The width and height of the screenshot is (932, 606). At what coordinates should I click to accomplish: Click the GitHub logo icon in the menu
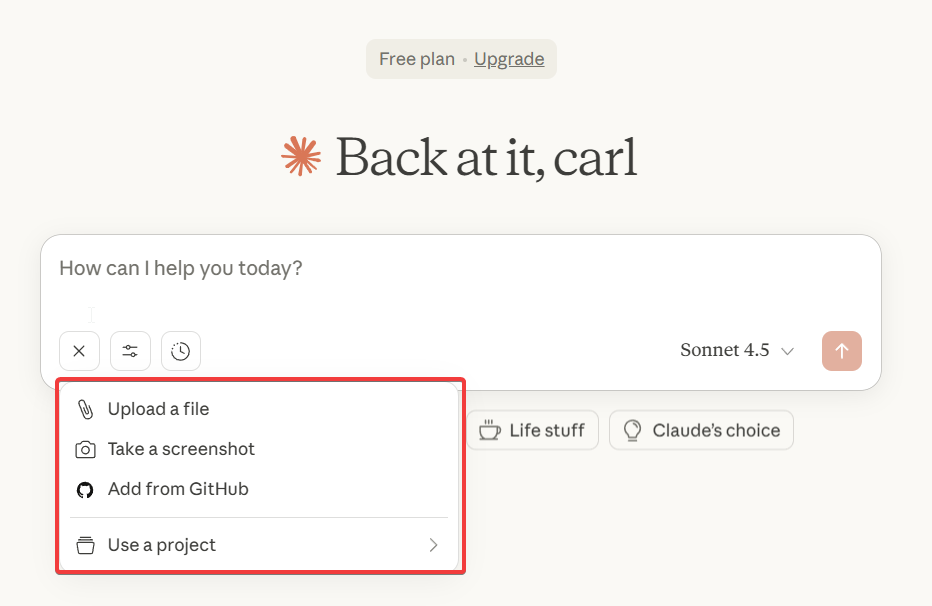click(86, 490)
